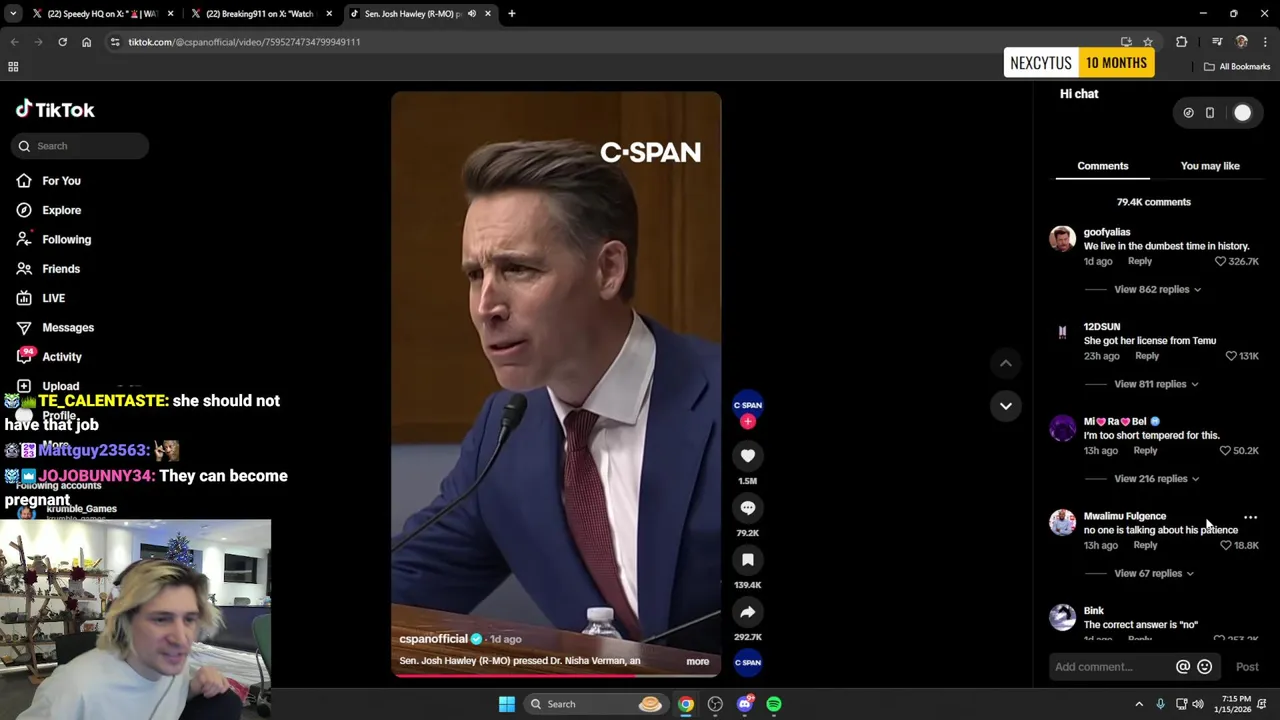Viewport: 1280px width, 720px height.
Task: Show hidden system tray icons
Action: (x=1139, y=704)
